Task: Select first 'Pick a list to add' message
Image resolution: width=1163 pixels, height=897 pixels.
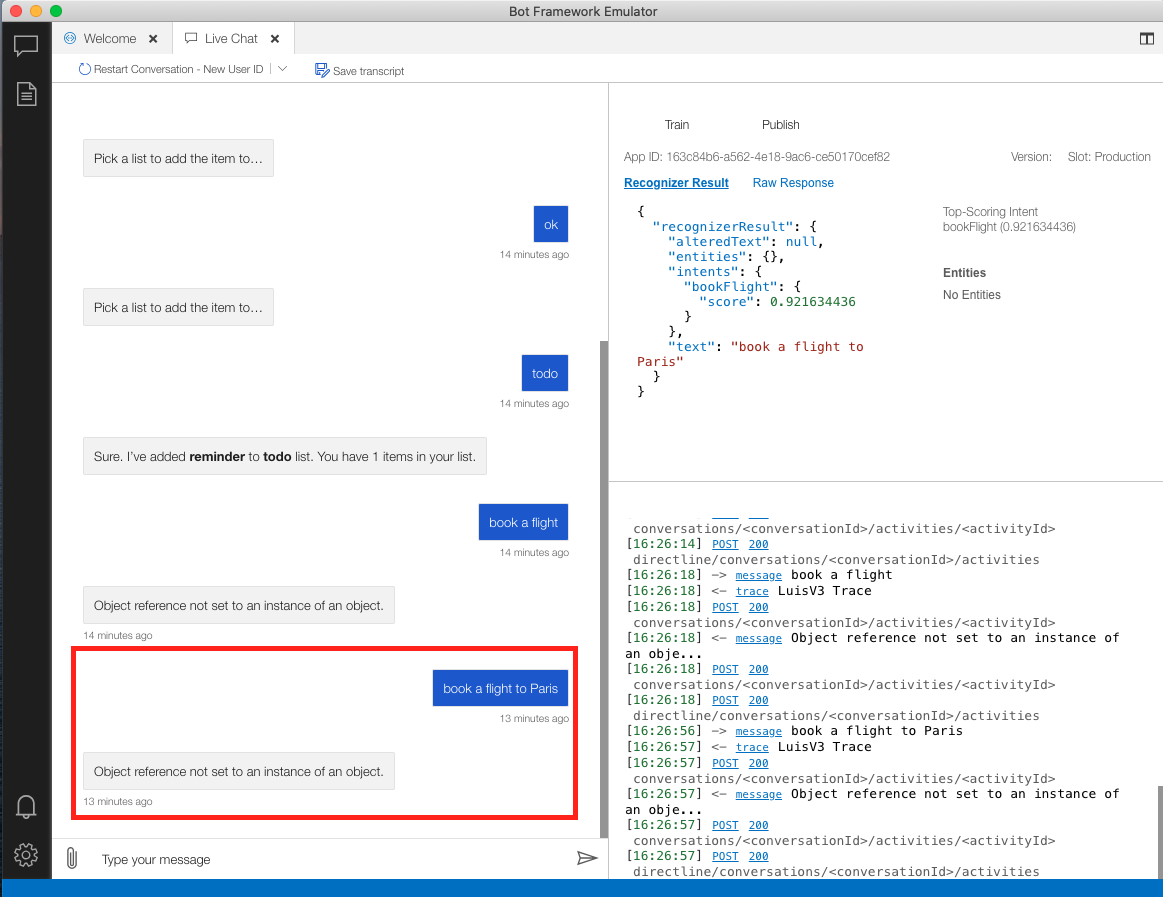Action: tap(178, 158)
